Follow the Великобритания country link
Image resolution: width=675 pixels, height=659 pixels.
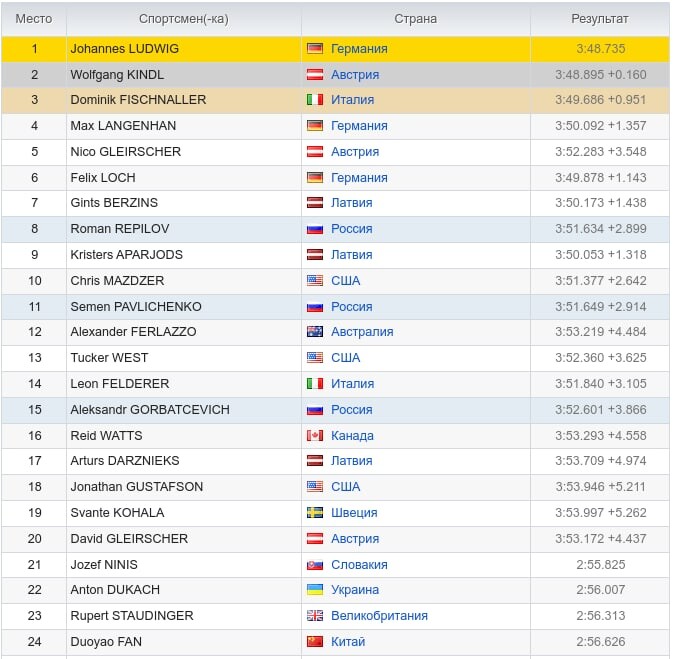click(x=379, y=616)
